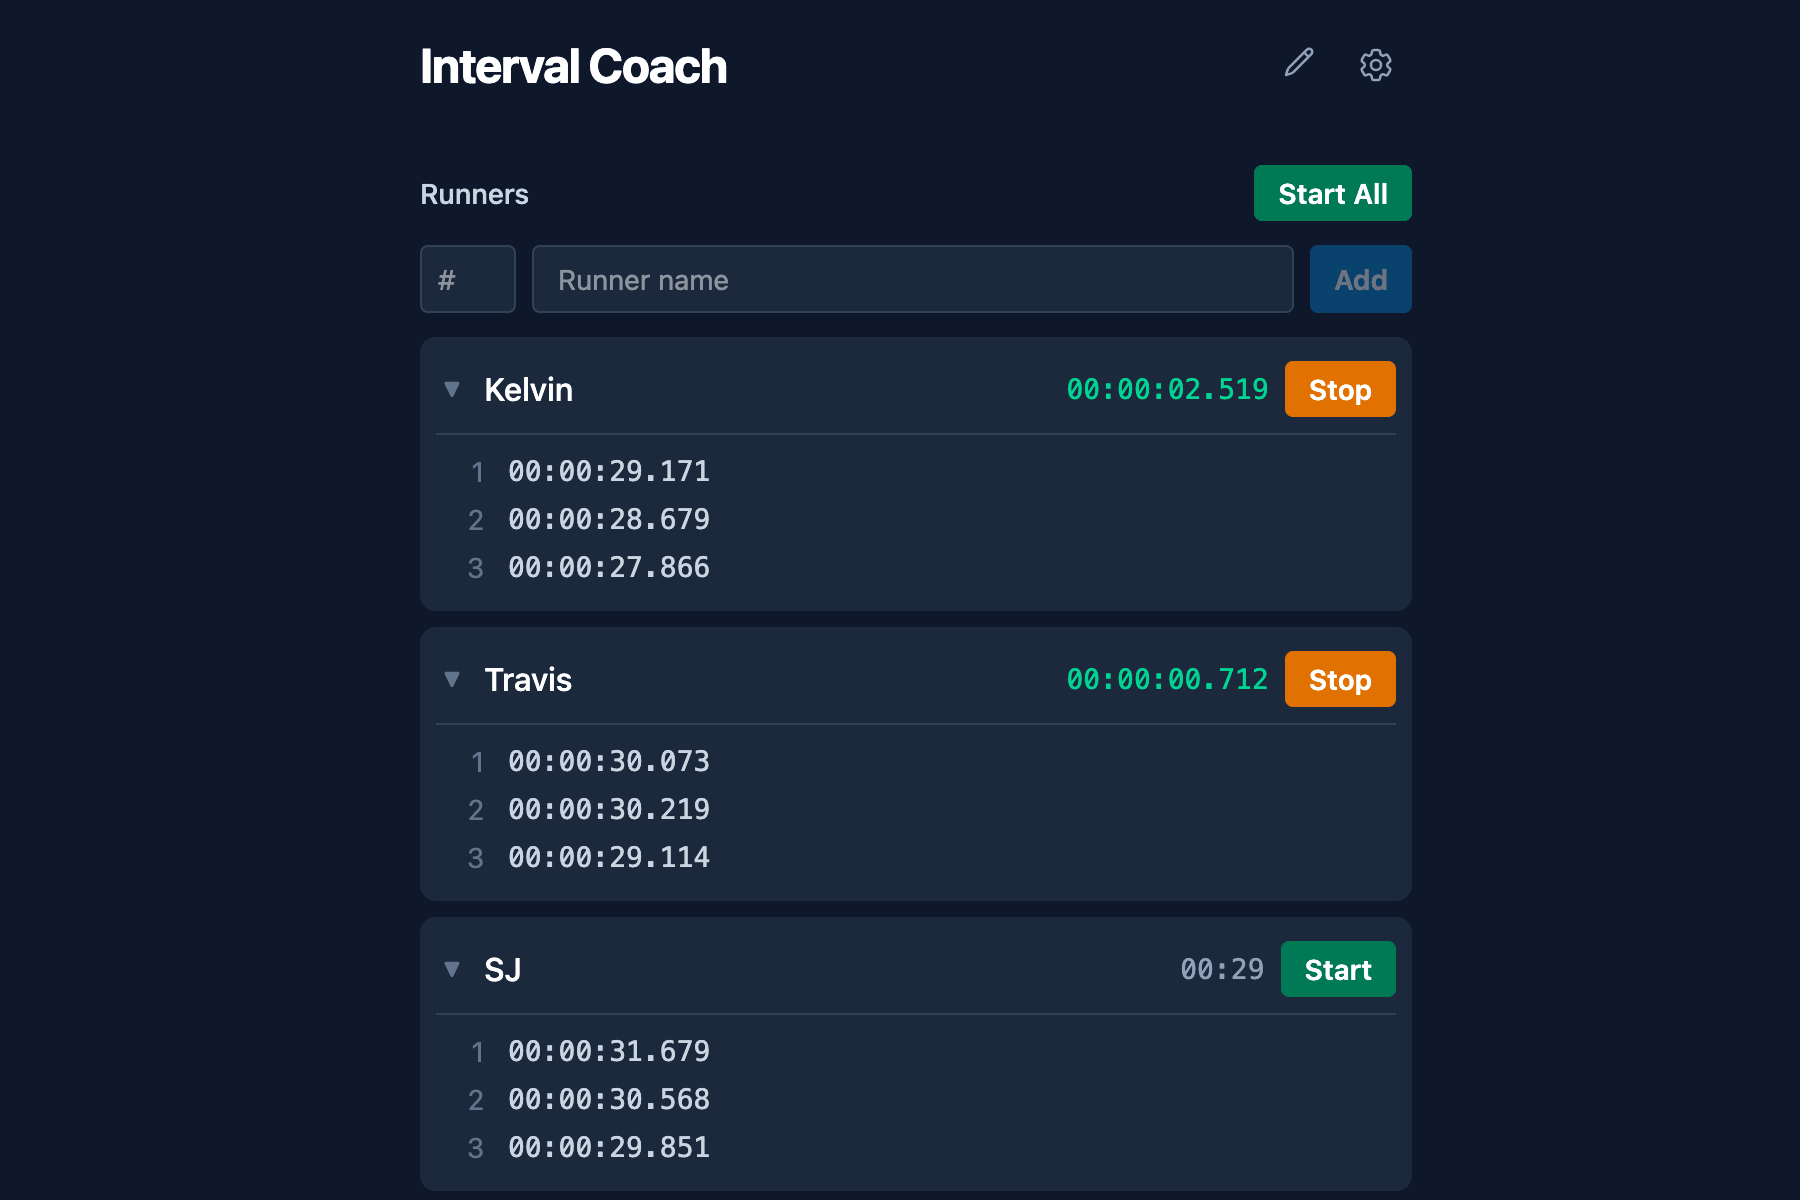Stop Kelvin's timer
The height and width of the screenshot is (1200, 1800).
pos(1340,389)
